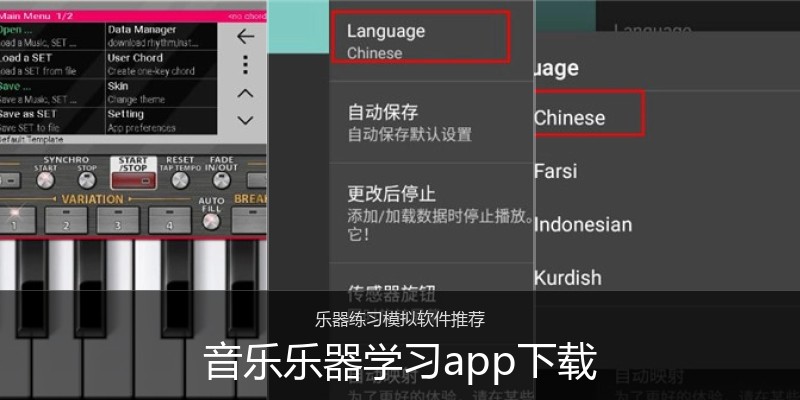Screen dimensions: 800x400
Task: Select Load a SET menu entry
Action: point(52,64)
